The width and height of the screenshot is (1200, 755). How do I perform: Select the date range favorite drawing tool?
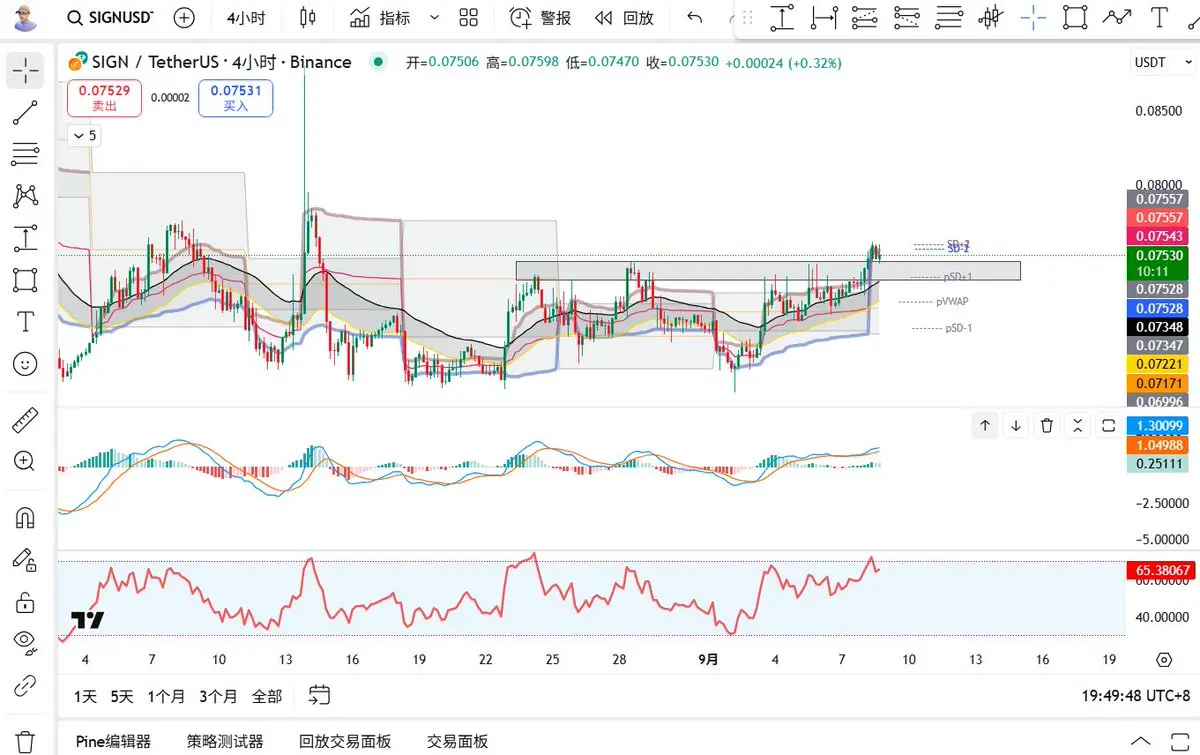(x=824, y=17)
